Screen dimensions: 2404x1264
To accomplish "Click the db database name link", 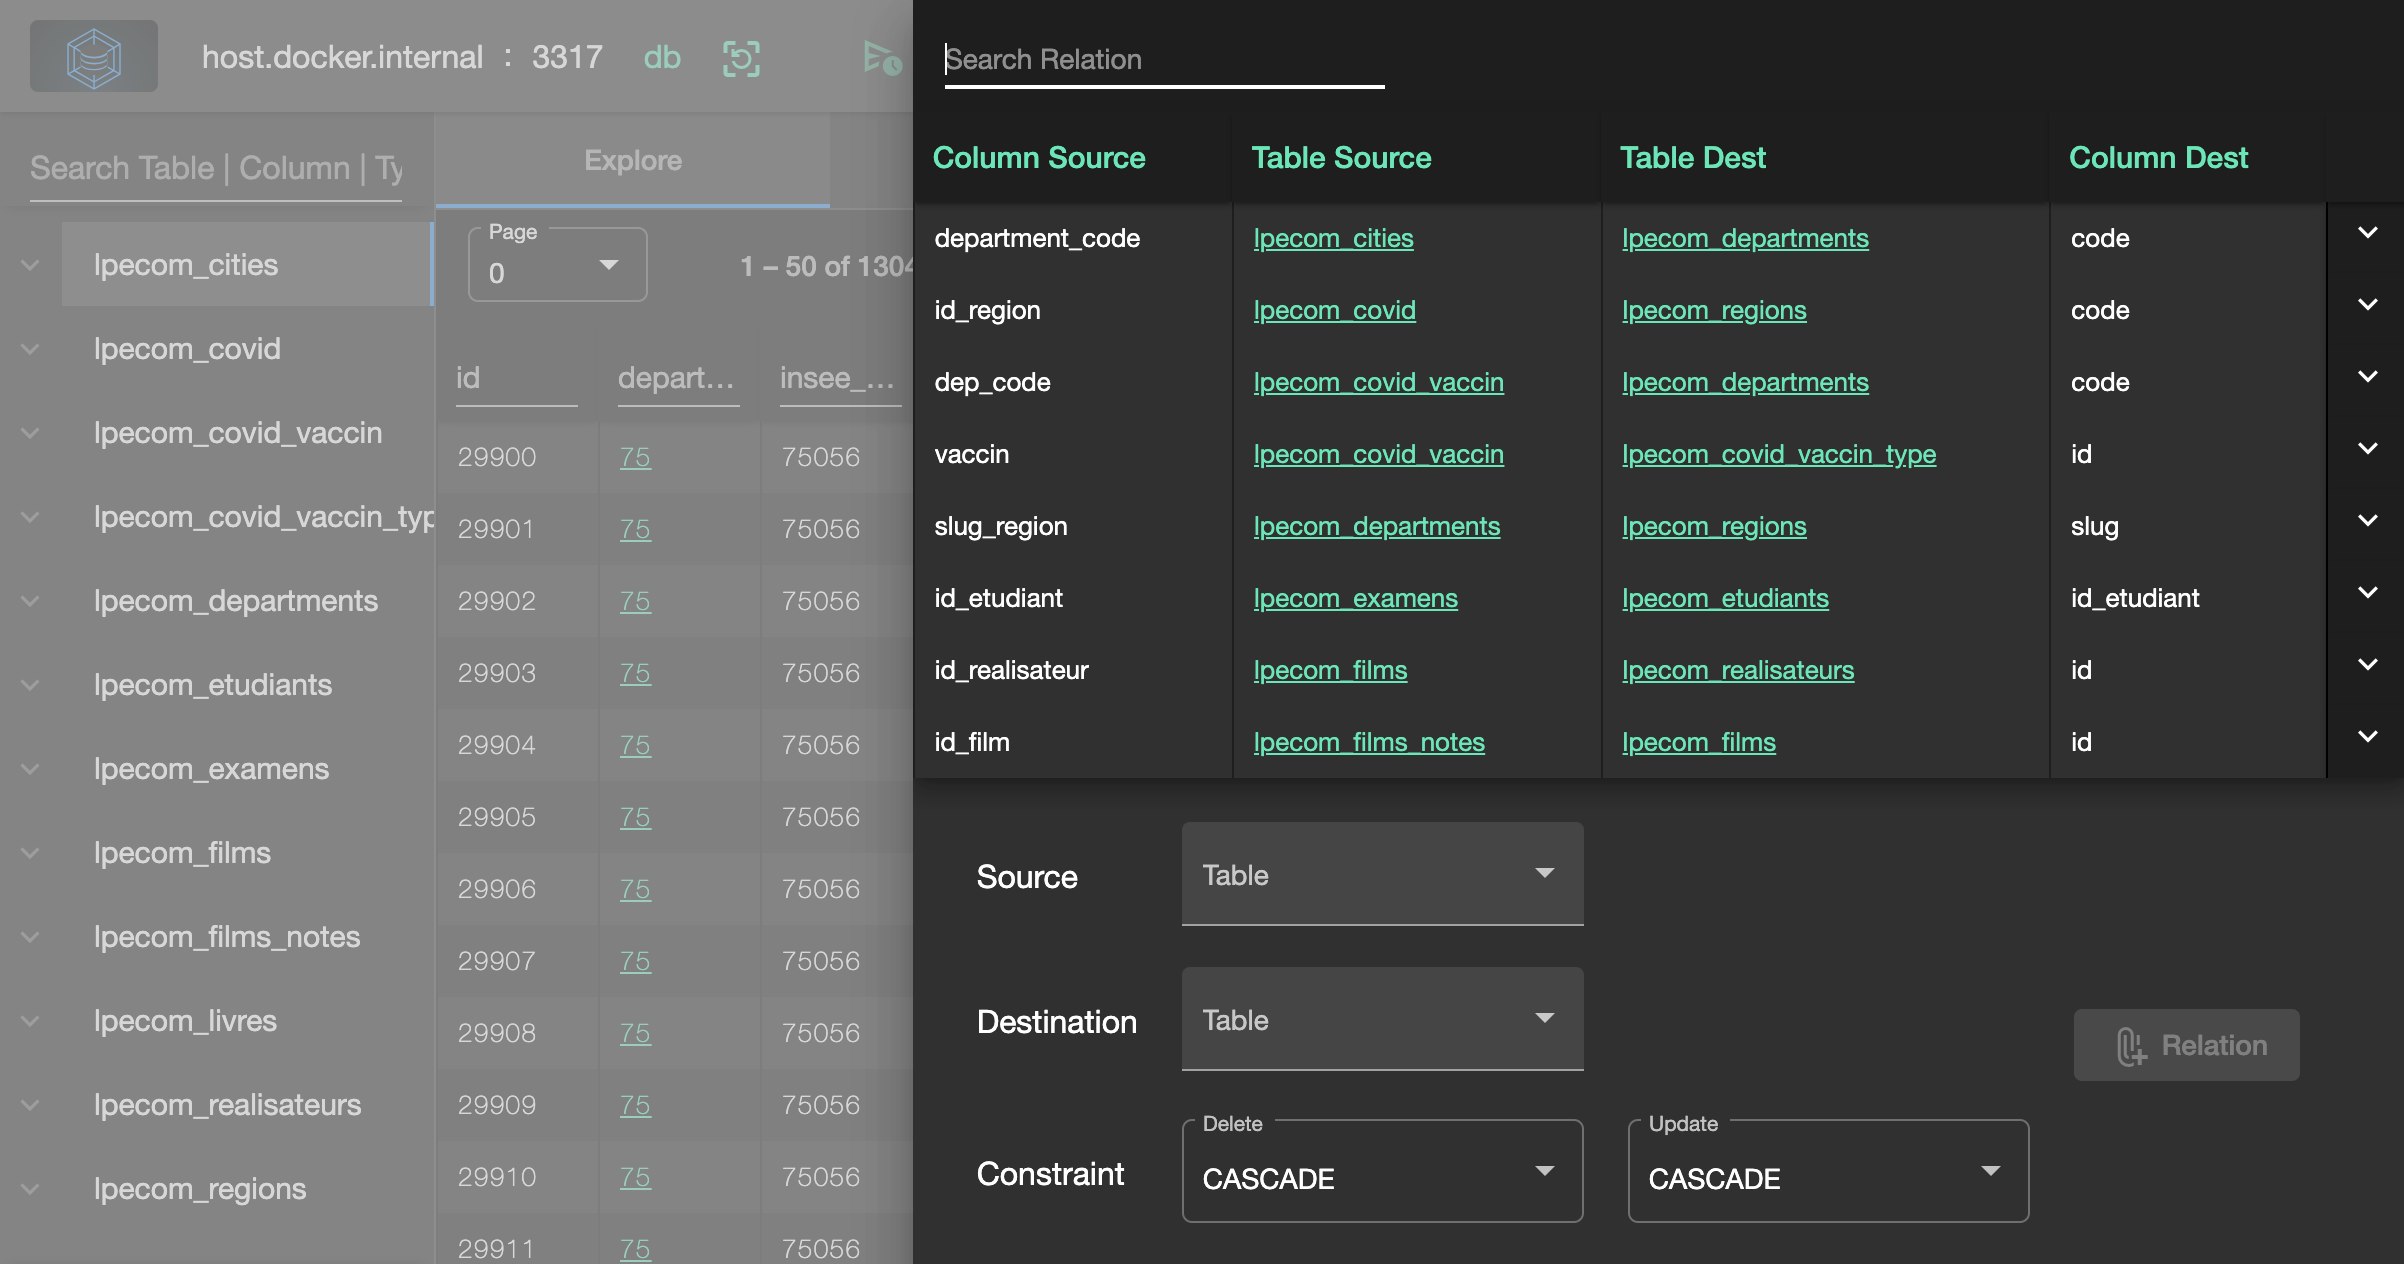I will (662, 58).
